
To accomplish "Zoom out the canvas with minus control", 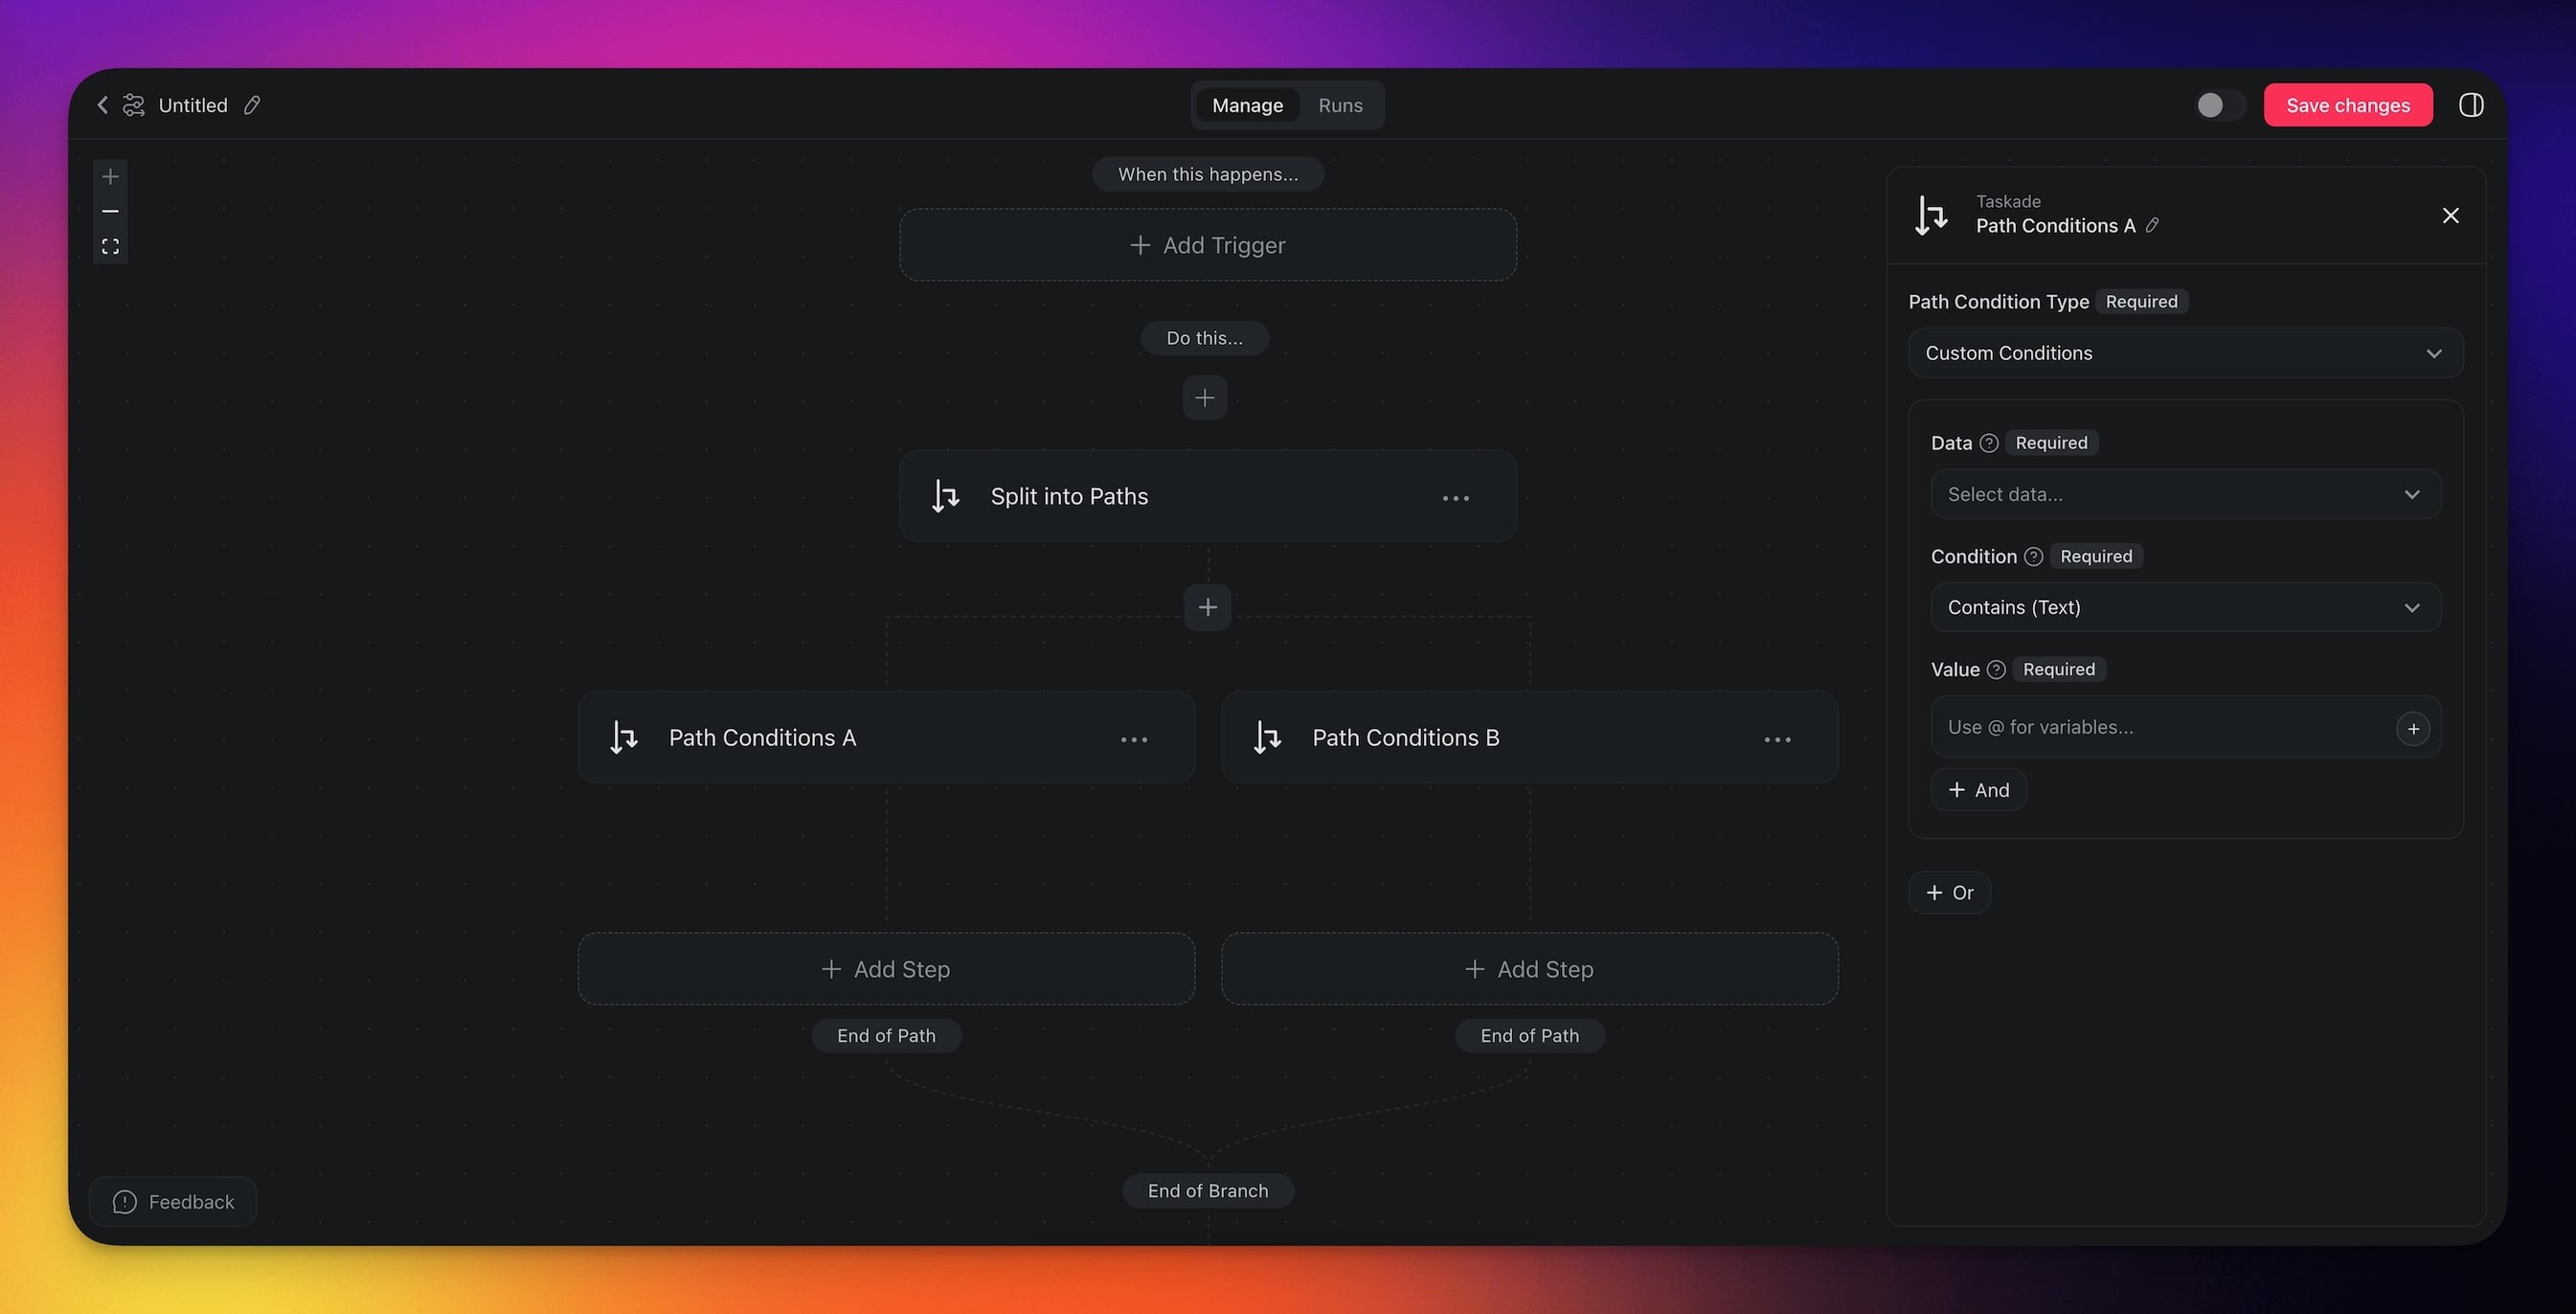I will coord(110,211).
